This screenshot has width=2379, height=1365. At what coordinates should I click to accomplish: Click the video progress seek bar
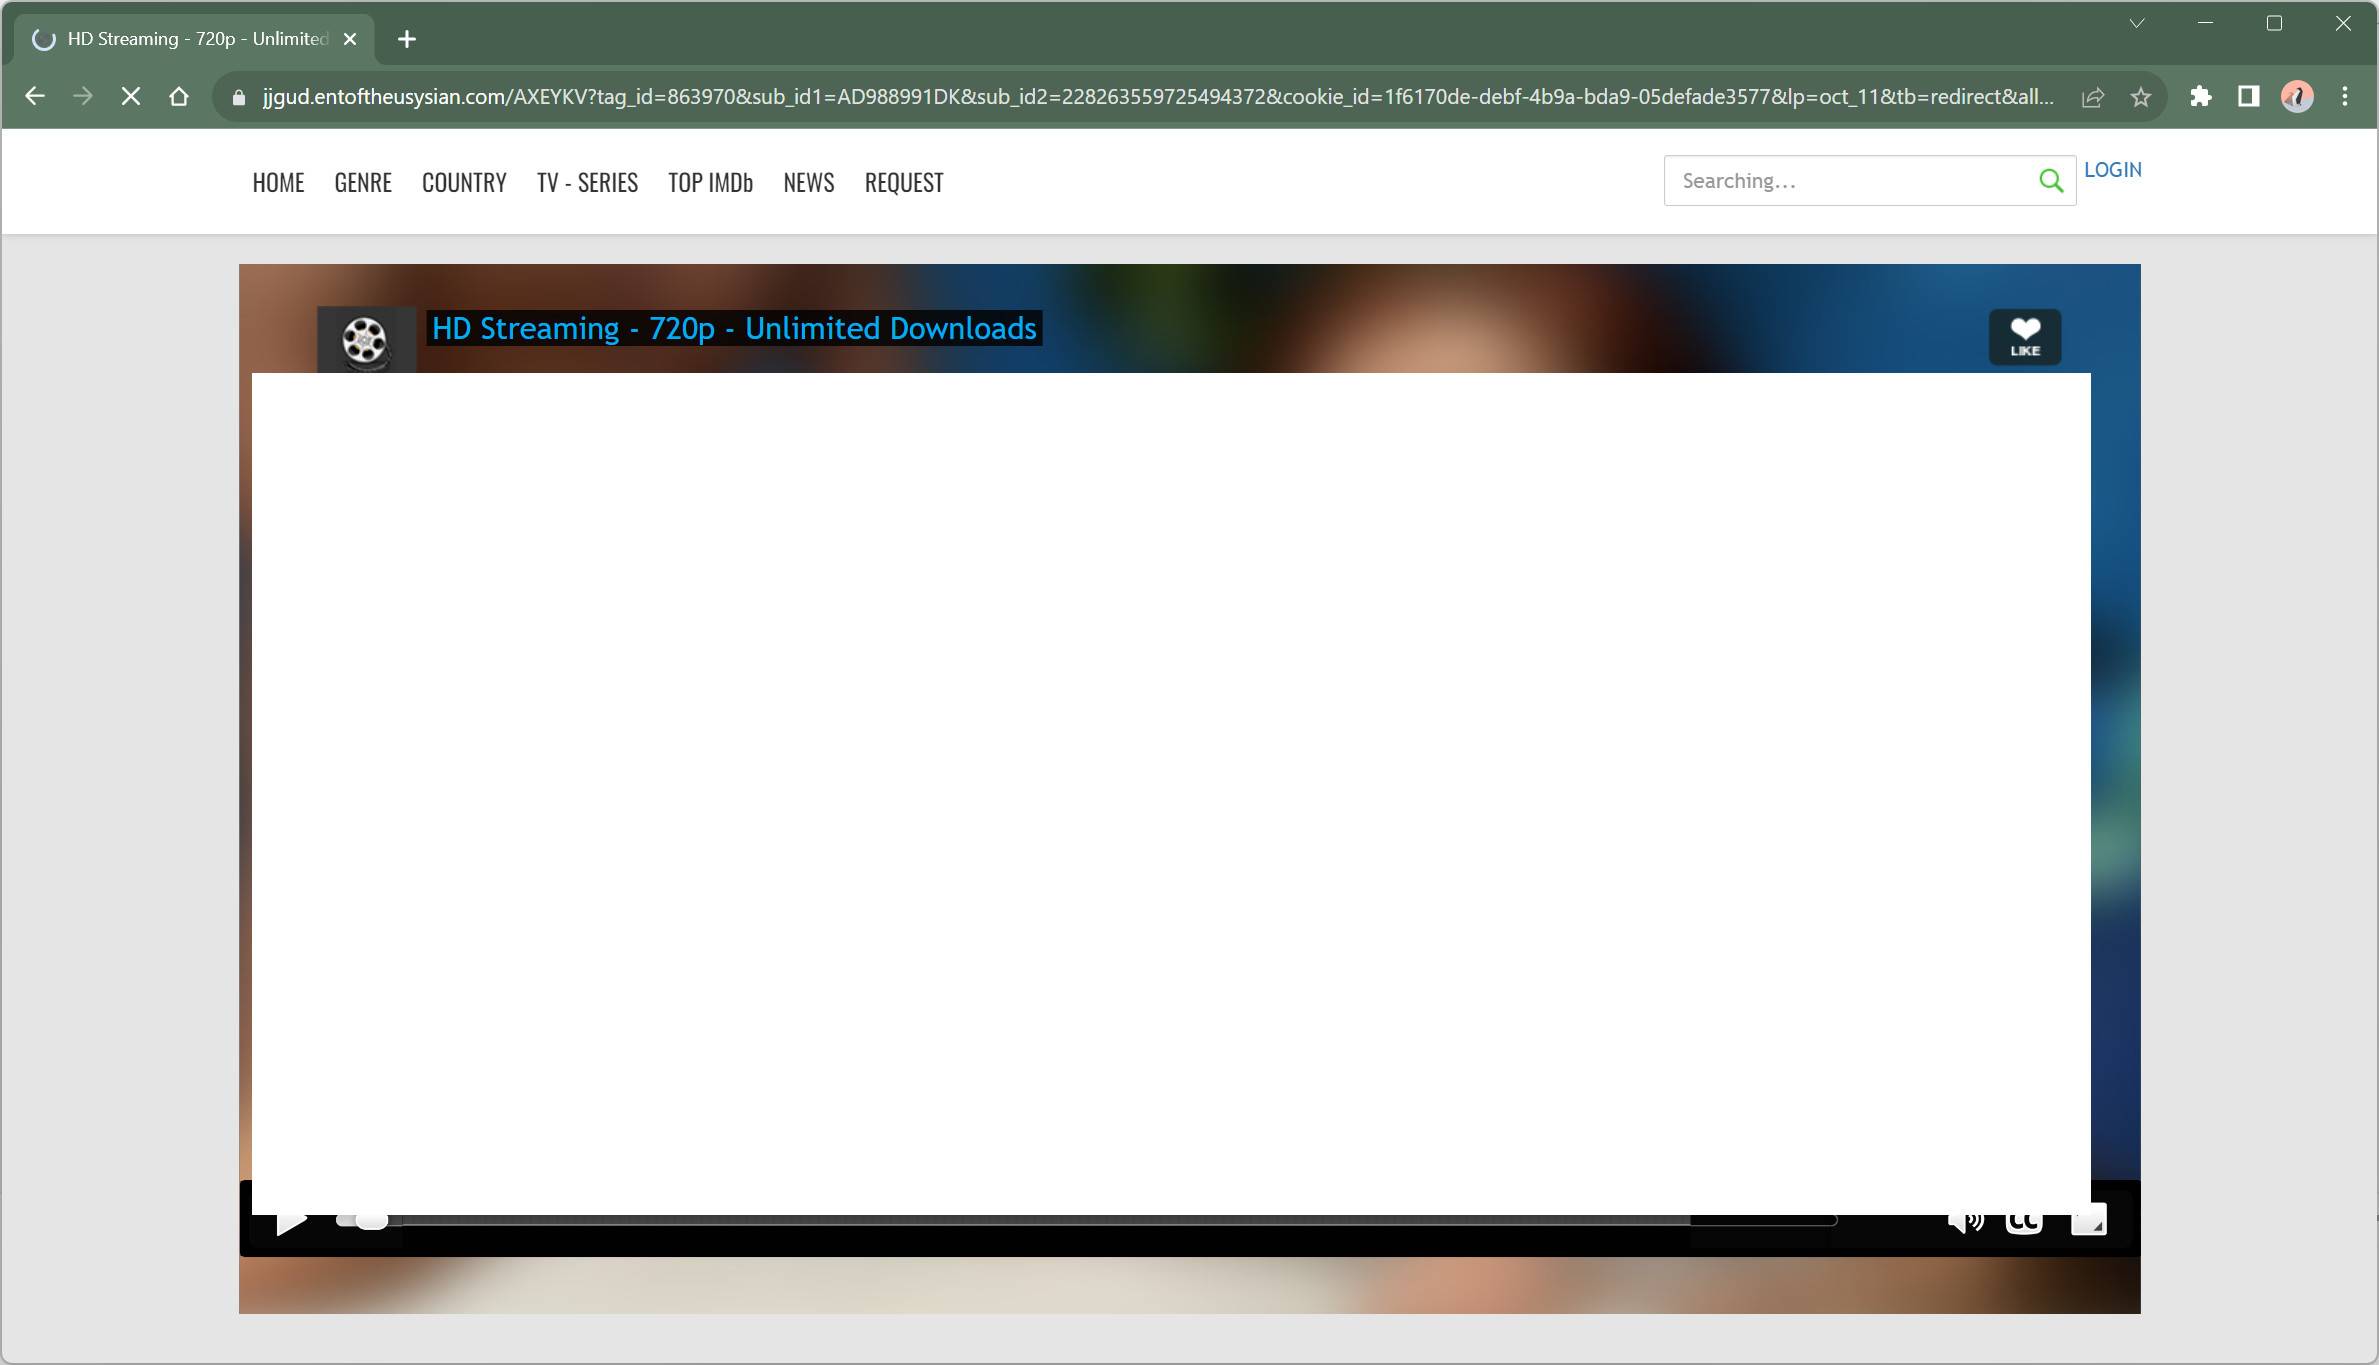[1100, 1219]
